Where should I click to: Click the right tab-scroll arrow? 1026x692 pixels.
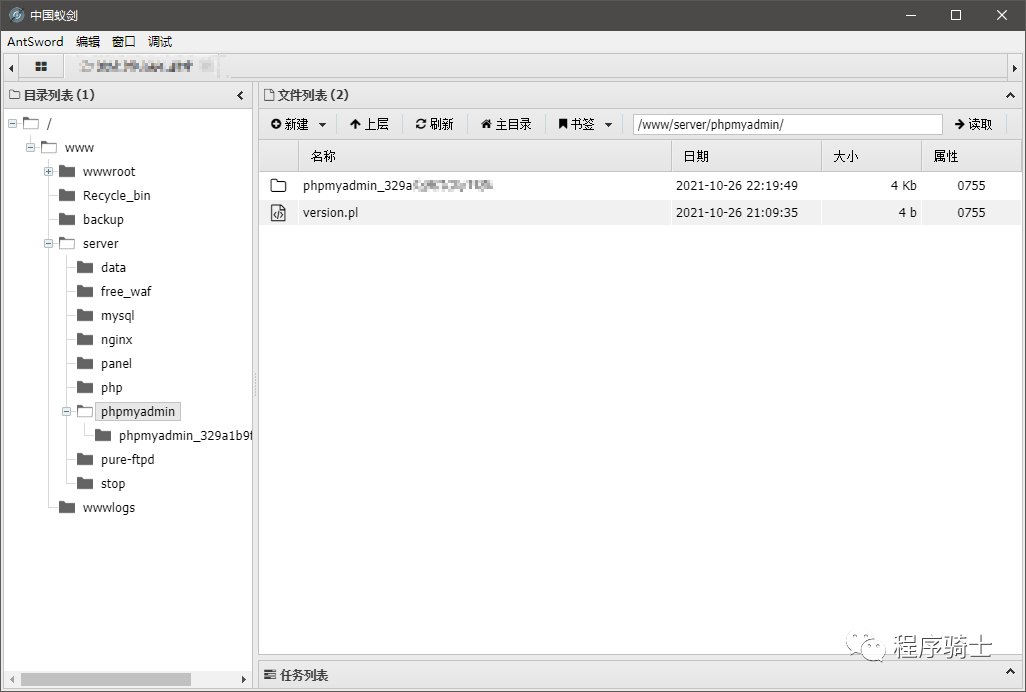[x=1014, y=67]
